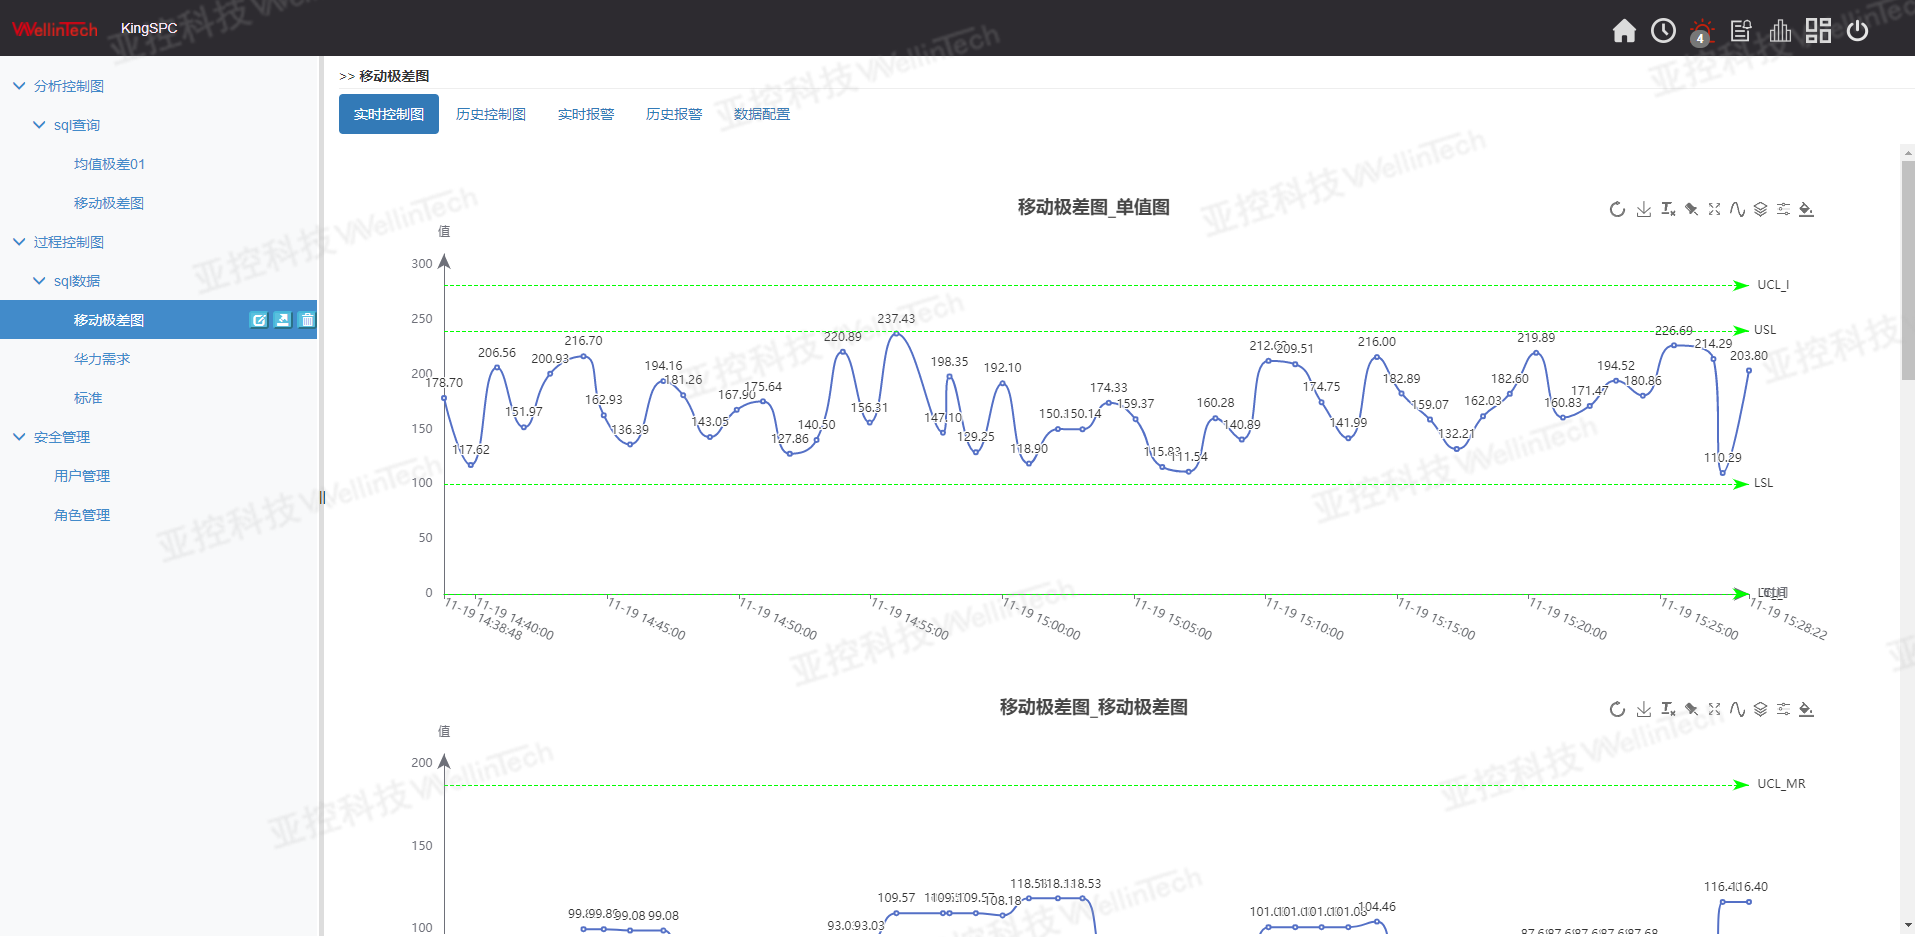
Task: Click the KingSPC title text
Action: tap(149, 28)
